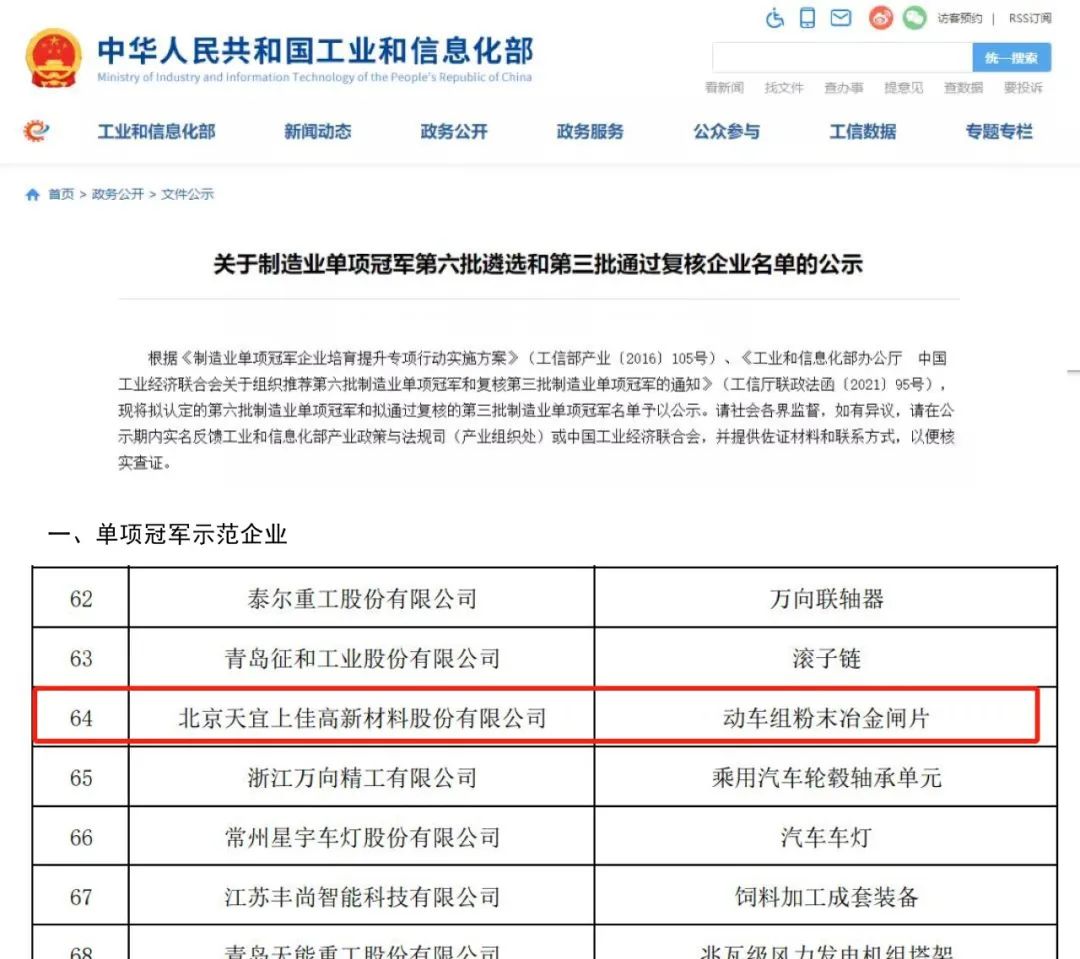Click cell 泰尔重工股份有限公司
Viewport: 1080px width, 959px height.
point(362,598)
